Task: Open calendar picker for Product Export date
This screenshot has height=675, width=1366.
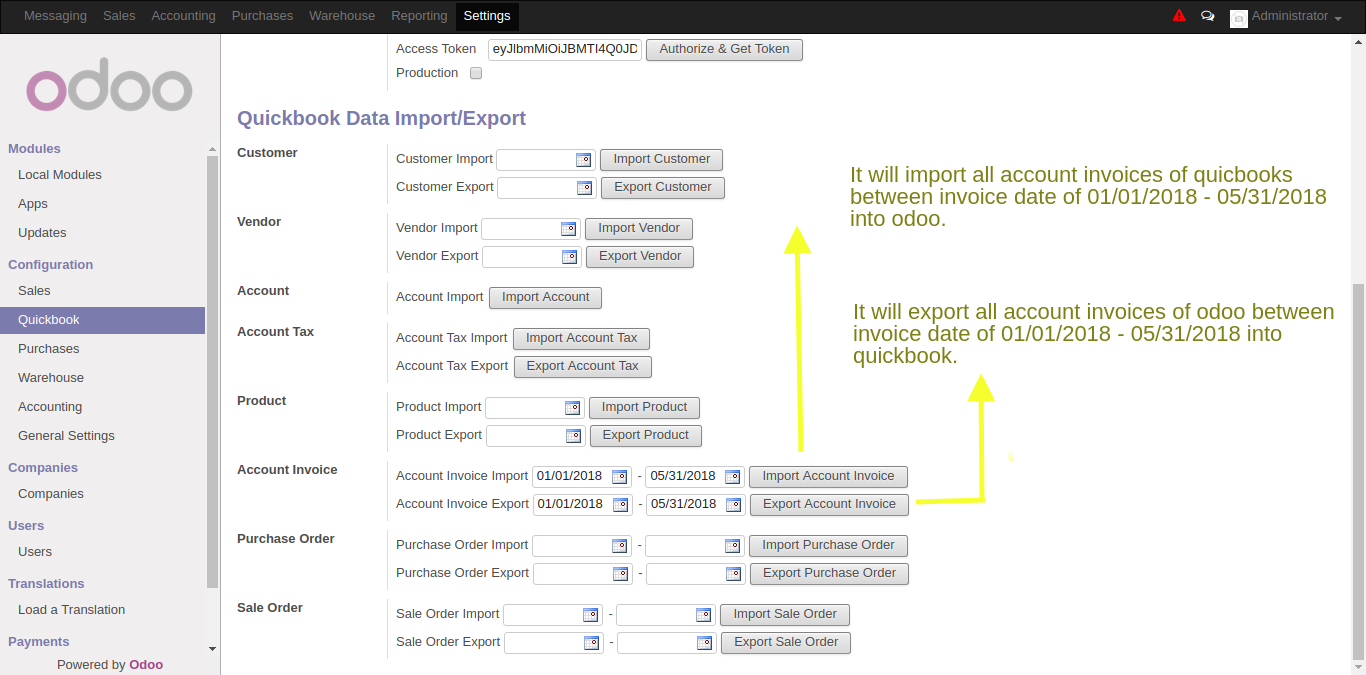Action: click(x=573, y=436)
